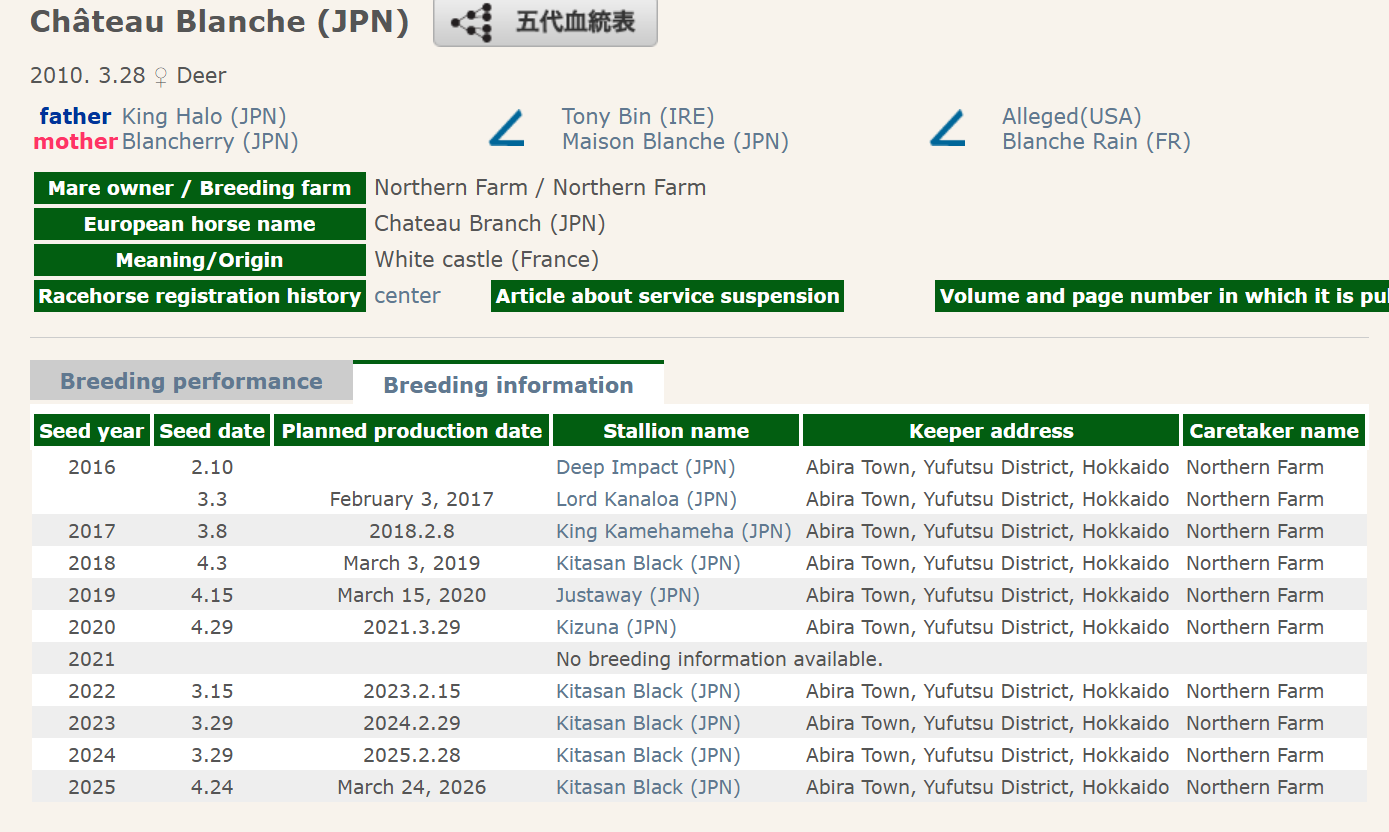Open stallion Deep Impact (JPN)

point(645,467)
